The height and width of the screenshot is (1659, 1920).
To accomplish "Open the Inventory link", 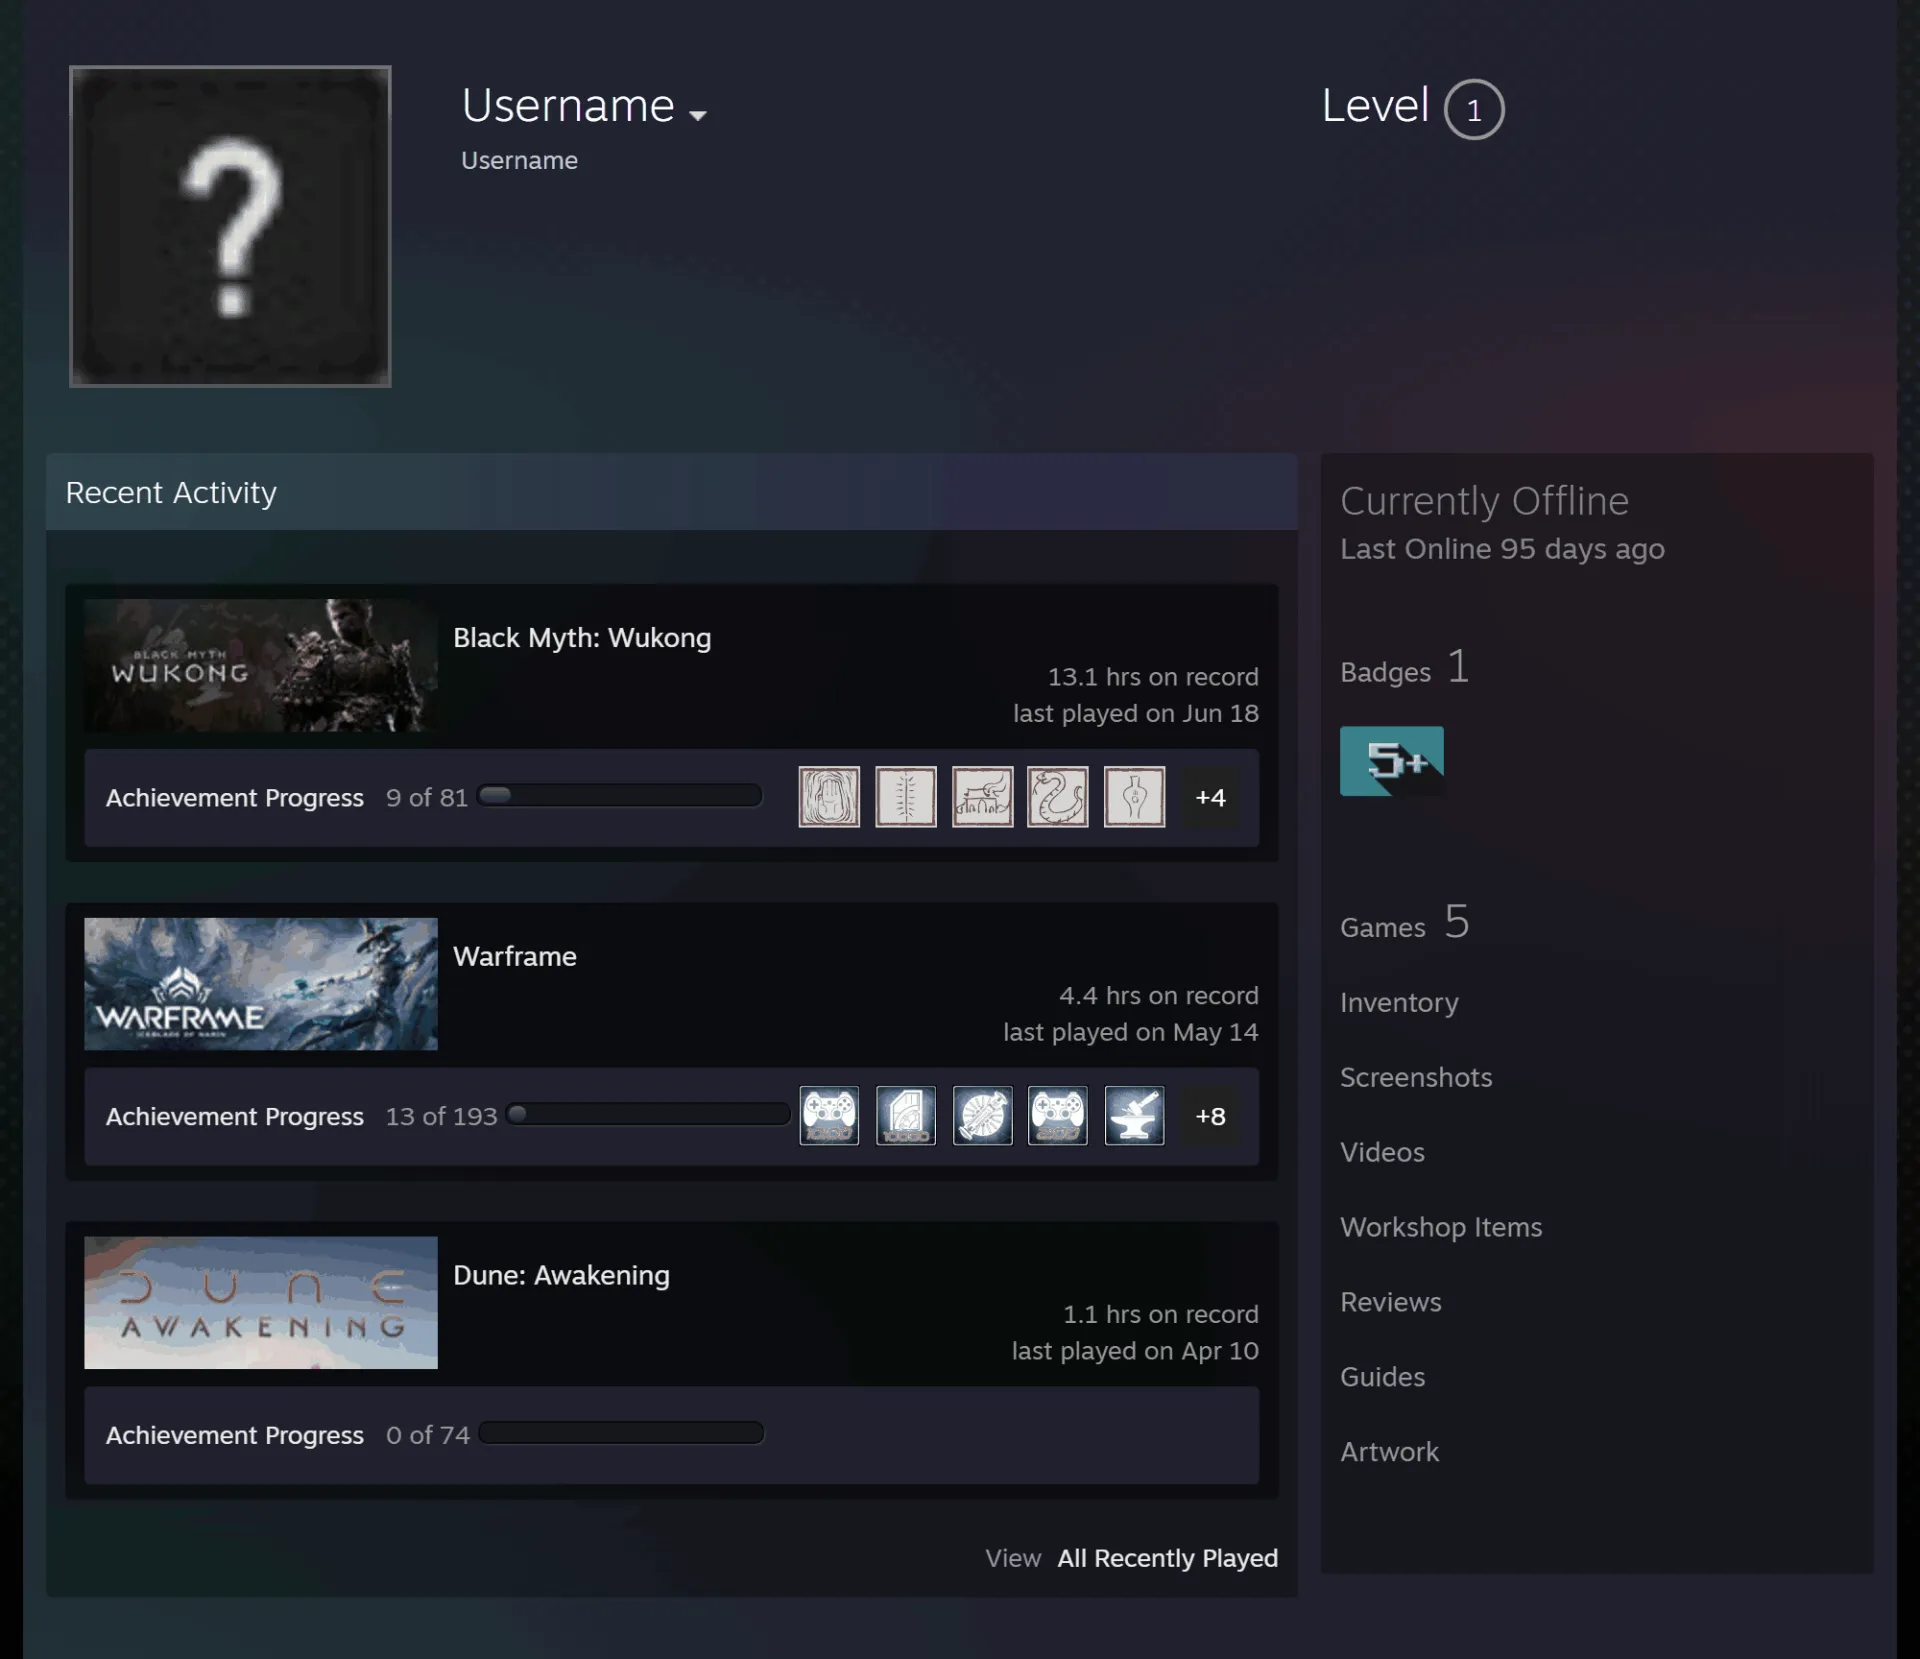I will pos(1399,1003).
